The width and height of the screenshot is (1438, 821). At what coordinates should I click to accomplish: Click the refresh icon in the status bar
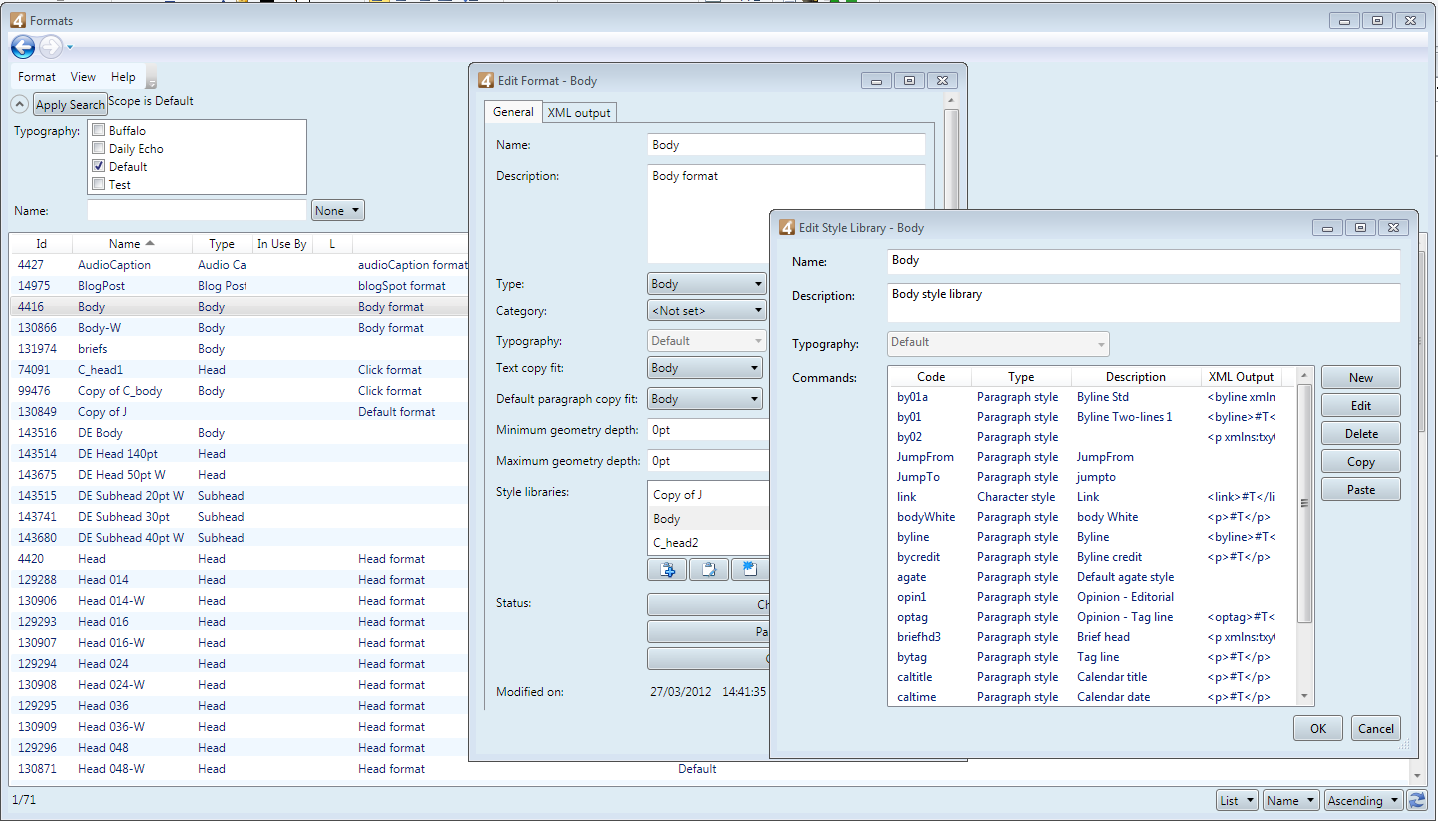coord(1416,800)
